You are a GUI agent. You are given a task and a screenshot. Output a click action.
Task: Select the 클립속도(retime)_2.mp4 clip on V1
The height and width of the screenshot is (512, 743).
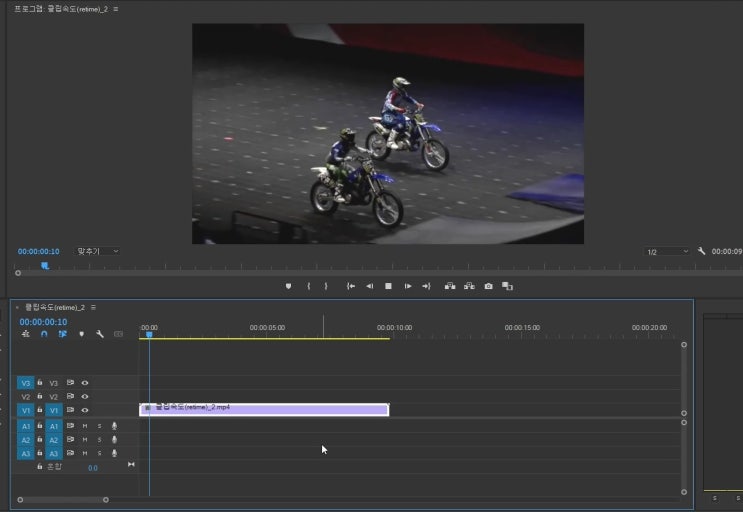click(x=264, y=410)
